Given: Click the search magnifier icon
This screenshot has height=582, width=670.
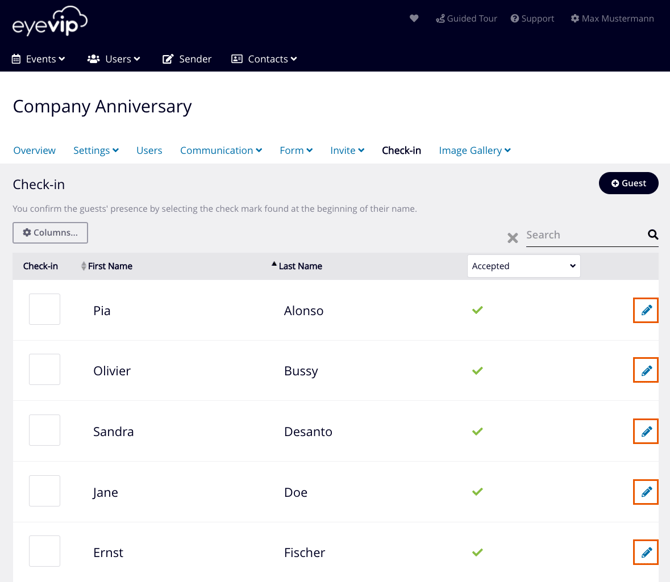Looking at the screenshot, I should (x=653, y=235).
